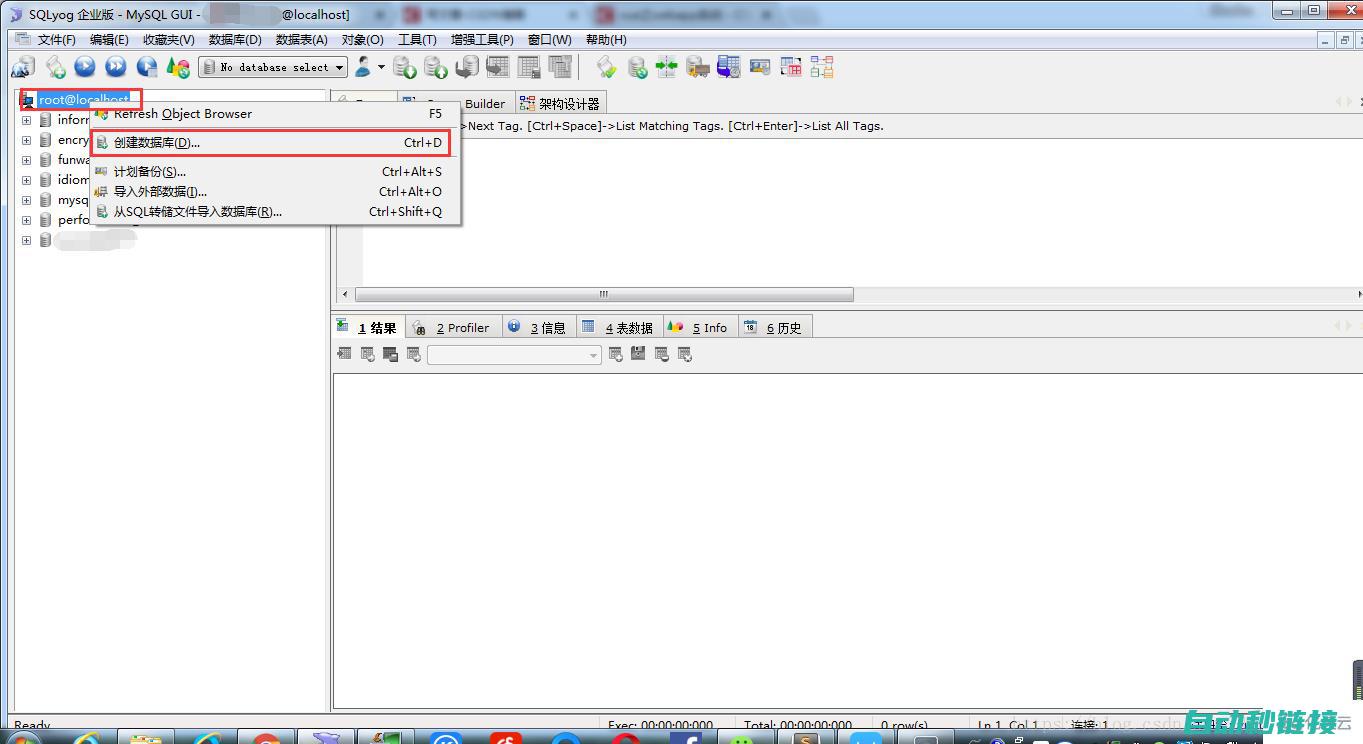Image resolution: width=1363 pixels, height=744 pixels.
Task: Click the execute and edit resultset icon
Action: (x=147, y=67)
